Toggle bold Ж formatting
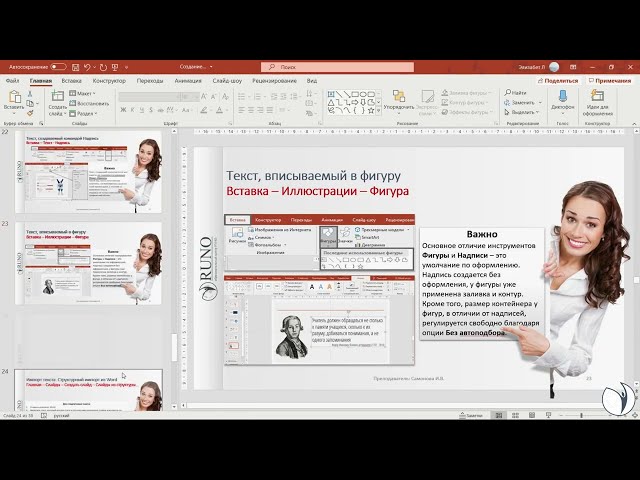Viewport: 640px width, 480px height. tap(123, 110)
